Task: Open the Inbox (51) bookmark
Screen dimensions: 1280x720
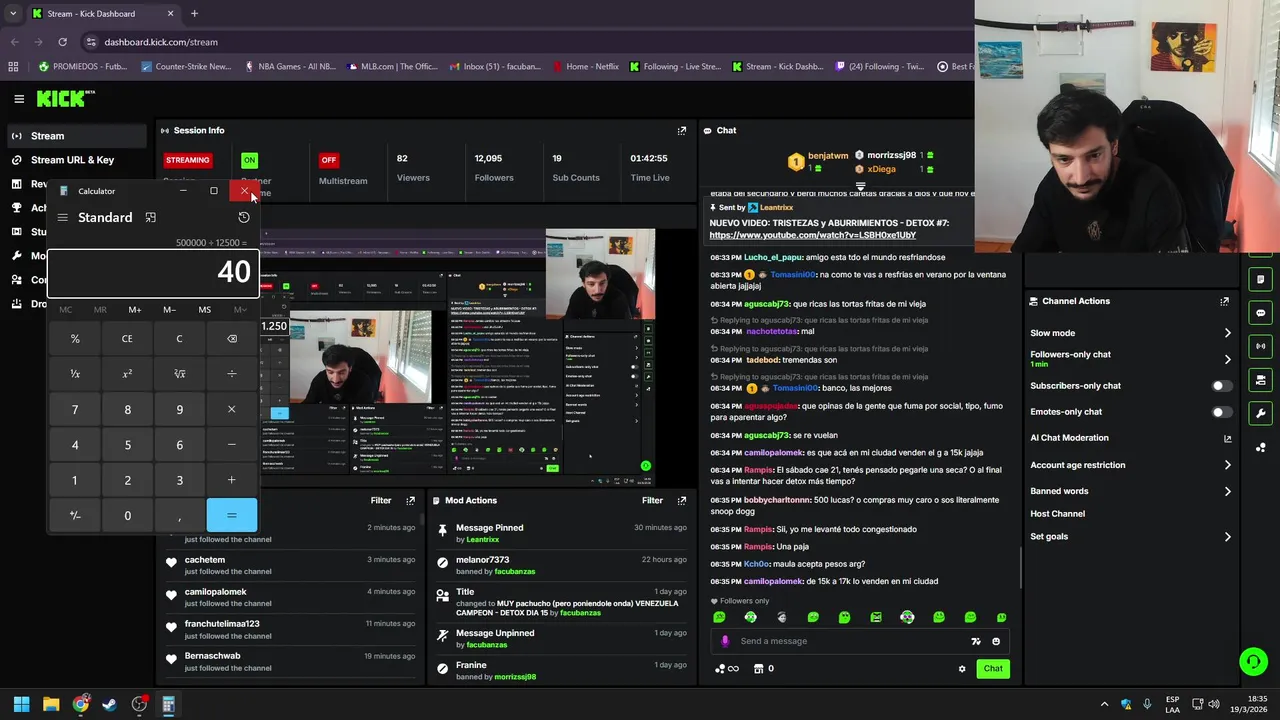Action: pos(494,67)
